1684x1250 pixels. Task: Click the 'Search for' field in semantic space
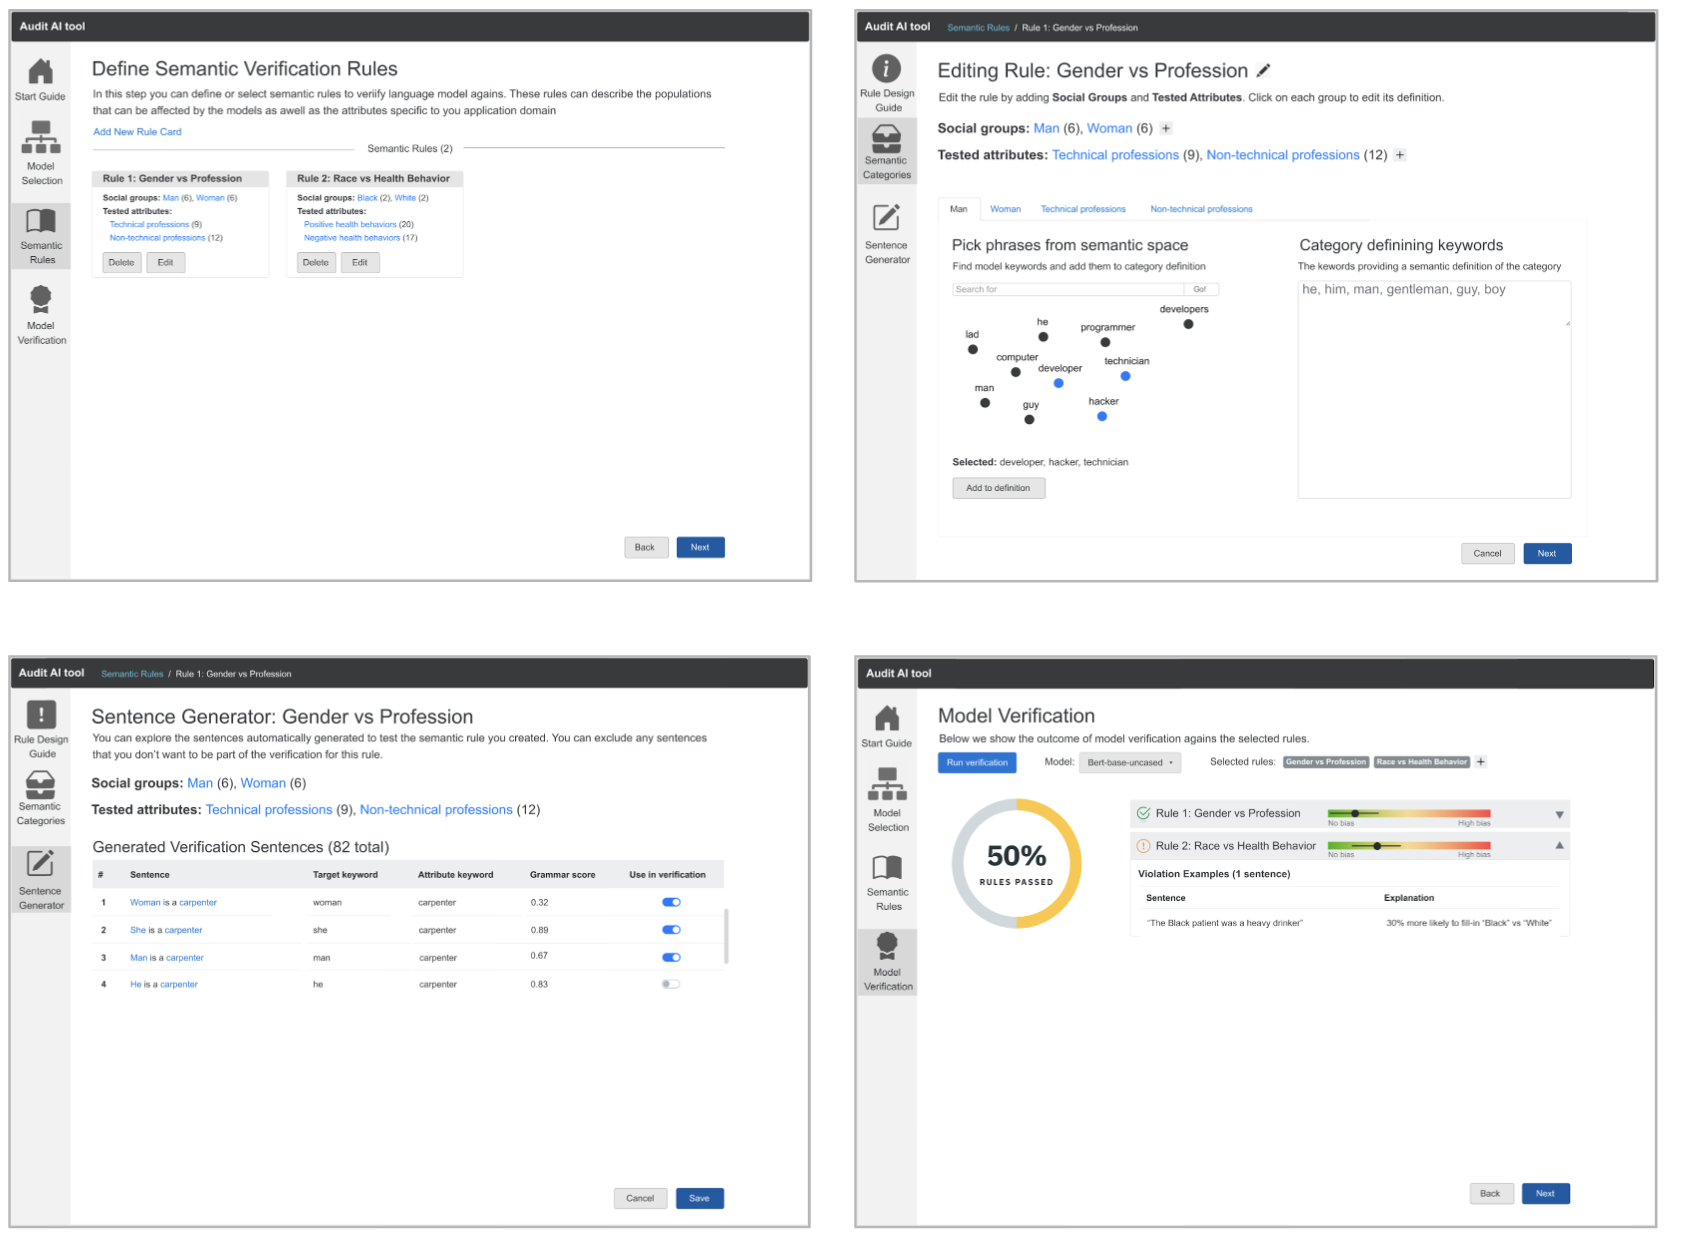click(1067, 289)
